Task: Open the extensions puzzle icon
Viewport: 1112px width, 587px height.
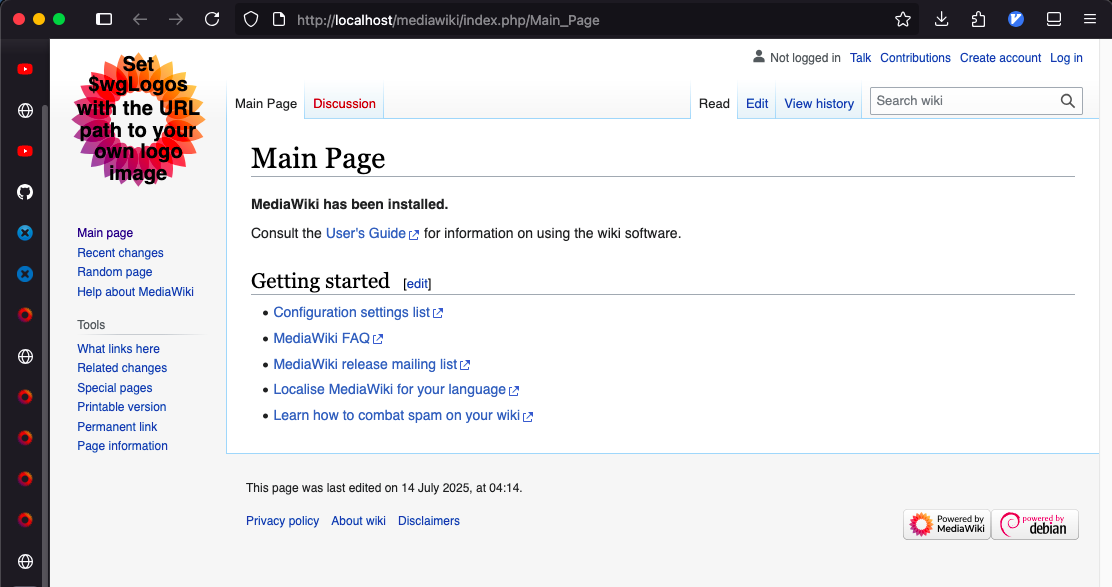Action: (979, 19)
